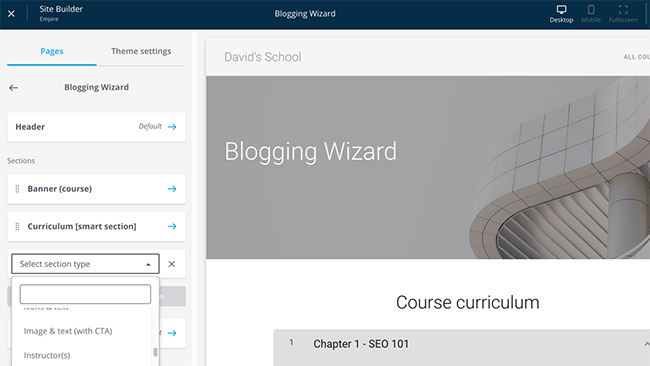Switch to Theme settings tab
This screenshot has width=650, height=366.
pos(141,51)
